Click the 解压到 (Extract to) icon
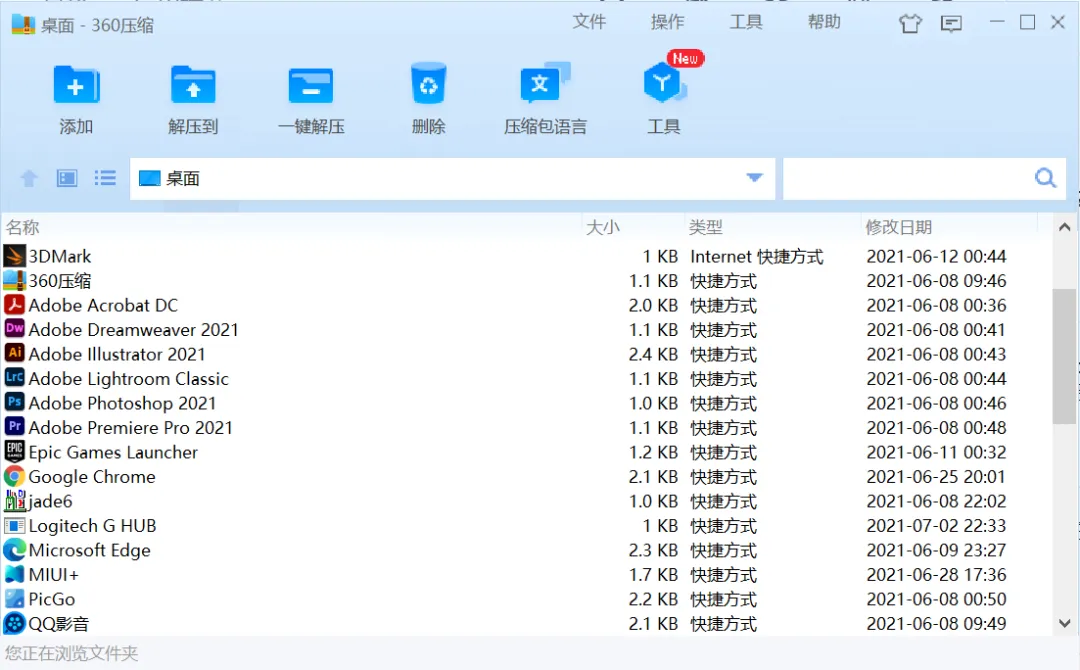This screenshot has height=670, width=1080. click(x=193, y=85)
